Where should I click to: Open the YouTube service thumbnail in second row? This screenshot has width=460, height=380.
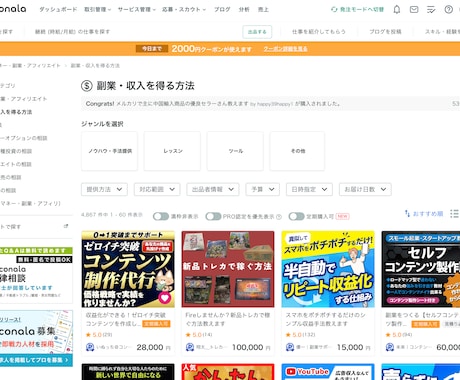(328, 372)
